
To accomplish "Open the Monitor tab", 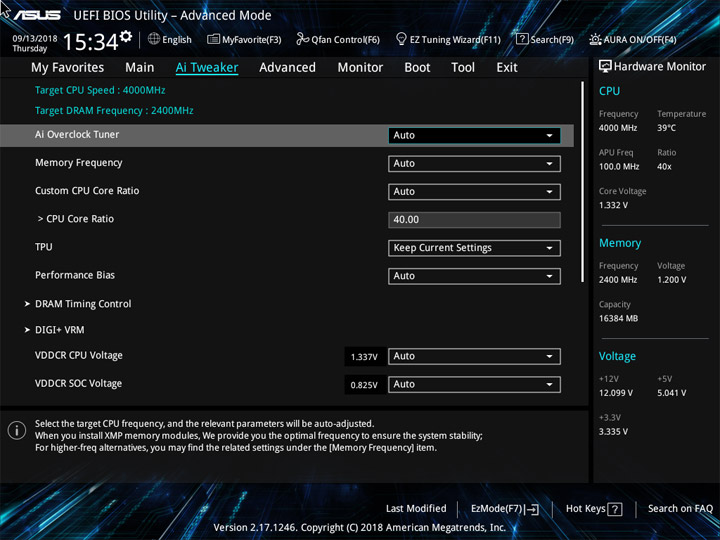I will (x=360, y=68).
